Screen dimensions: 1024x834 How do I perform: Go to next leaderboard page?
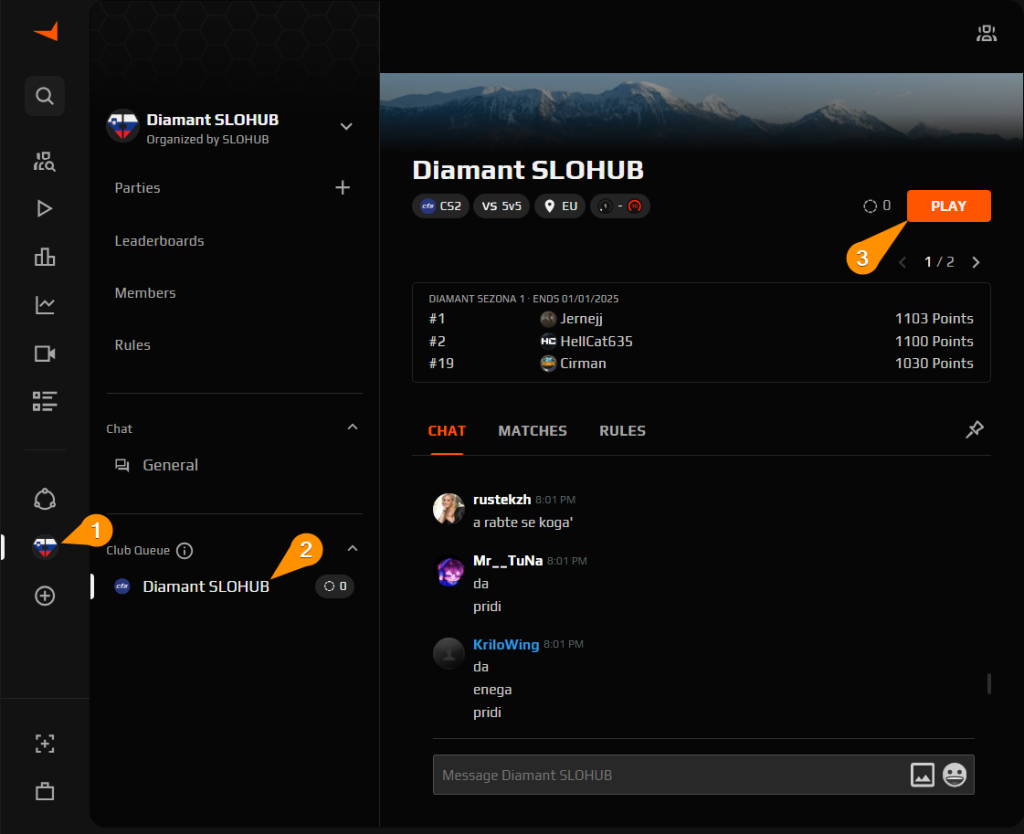click(x=976, y=263)
